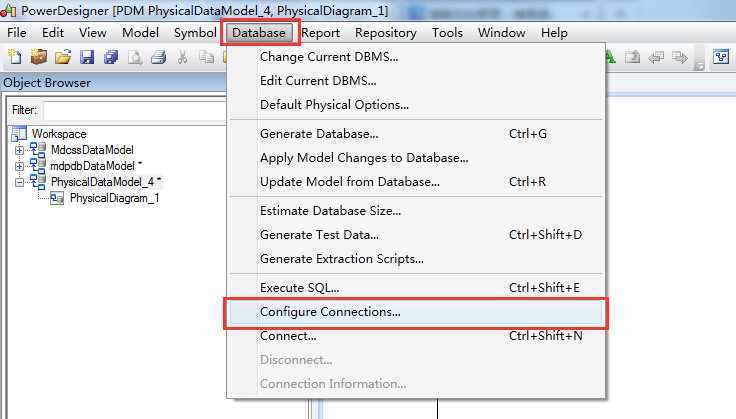Click the Print toolbar icon

point(159,57)
